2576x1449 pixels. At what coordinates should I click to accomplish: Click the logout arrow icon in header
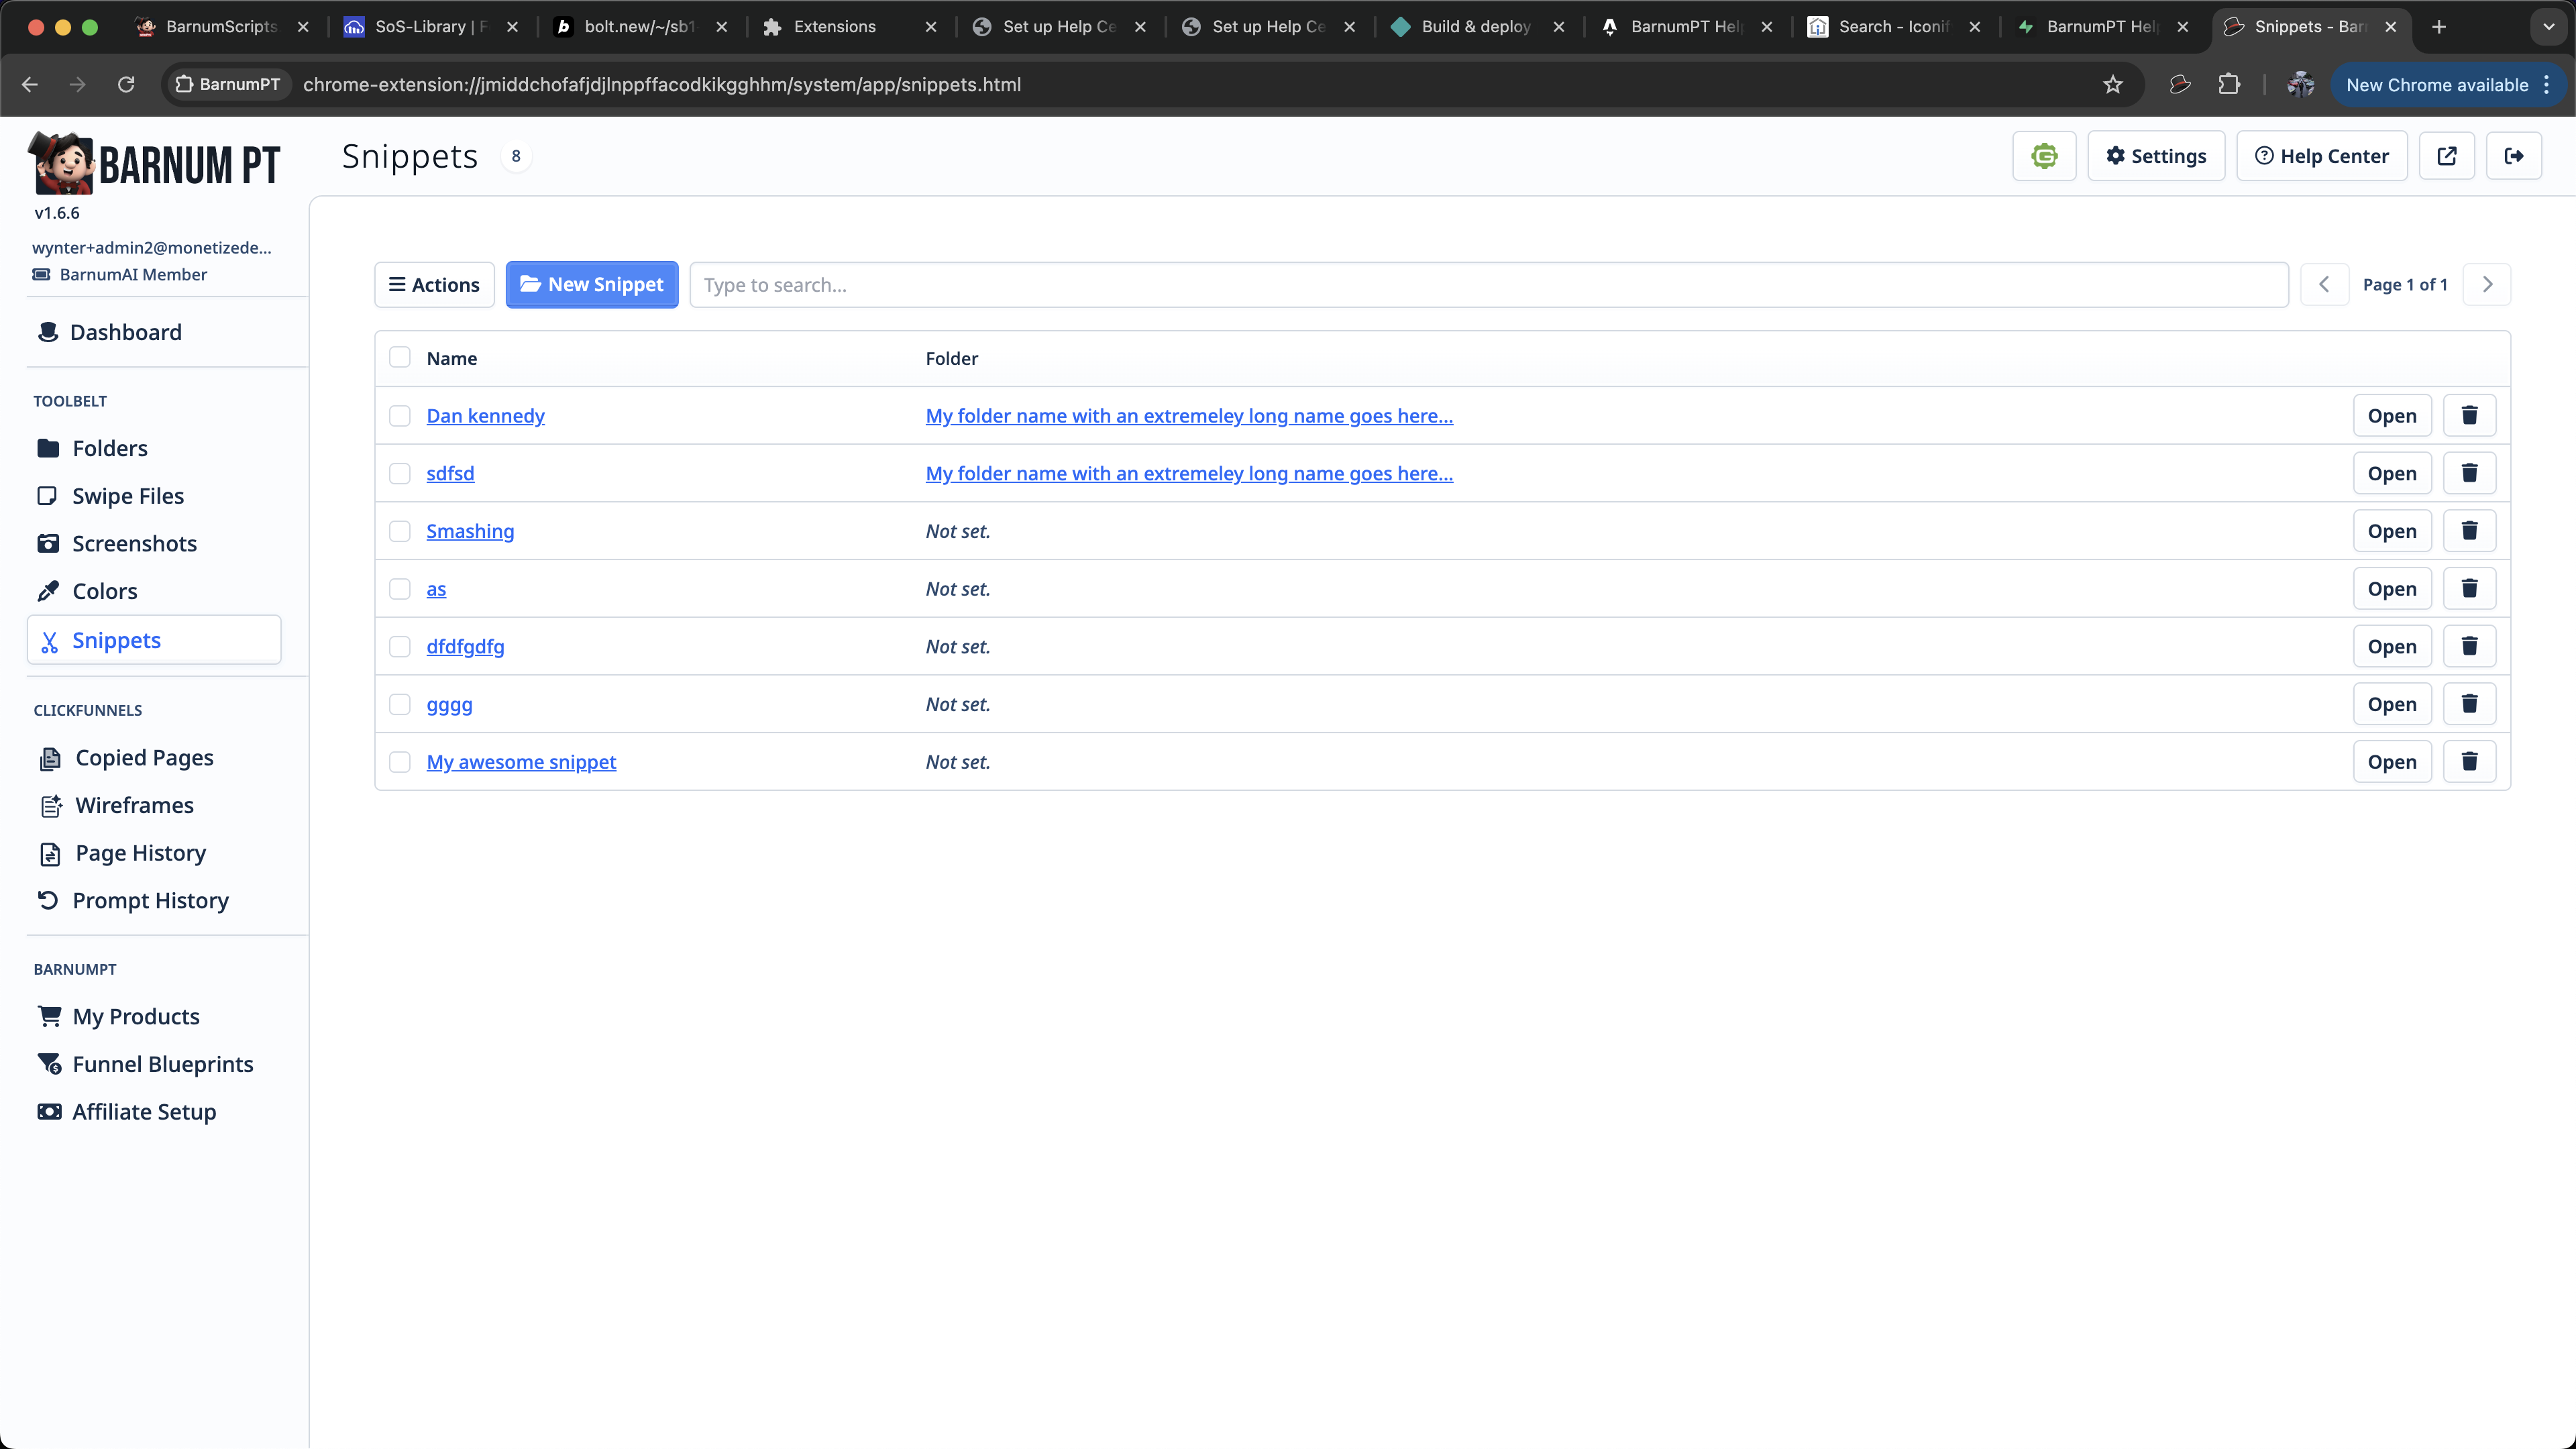coord(2513,156)
